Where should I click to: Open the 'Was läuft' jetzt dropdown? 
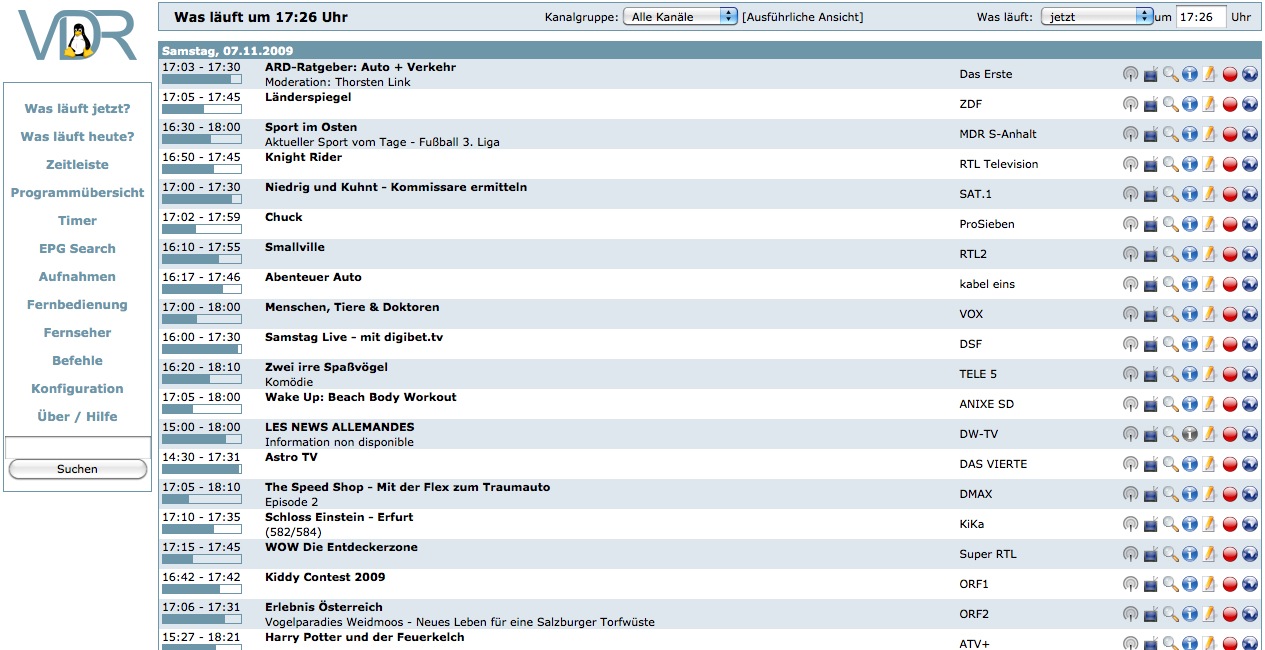click(1097, 17)
